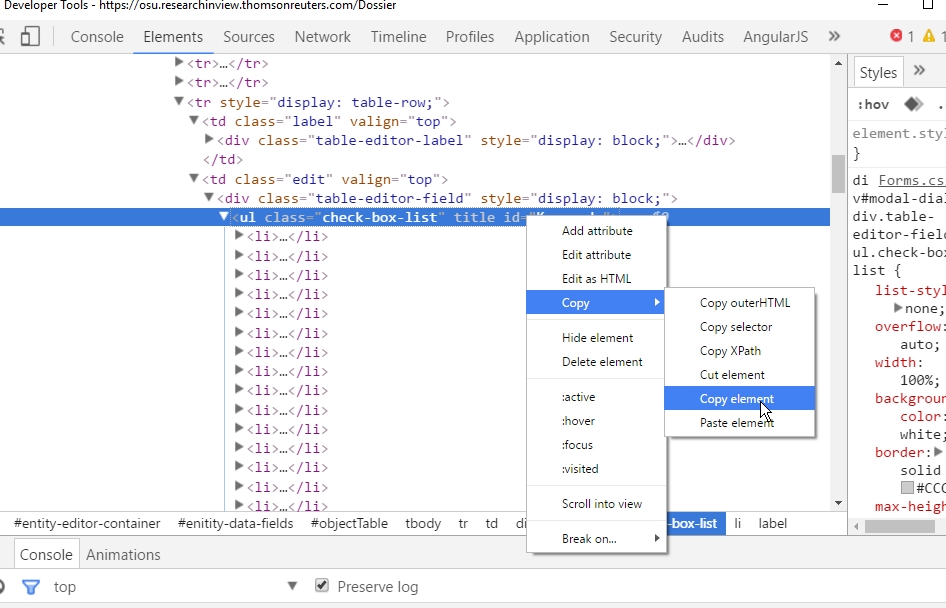Choose Edit attribute from context menu

point(597,255)
